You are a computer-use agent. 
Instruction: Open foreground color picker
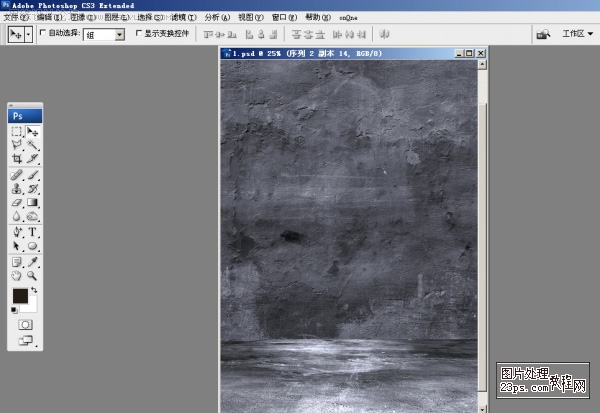pos(20,295)
